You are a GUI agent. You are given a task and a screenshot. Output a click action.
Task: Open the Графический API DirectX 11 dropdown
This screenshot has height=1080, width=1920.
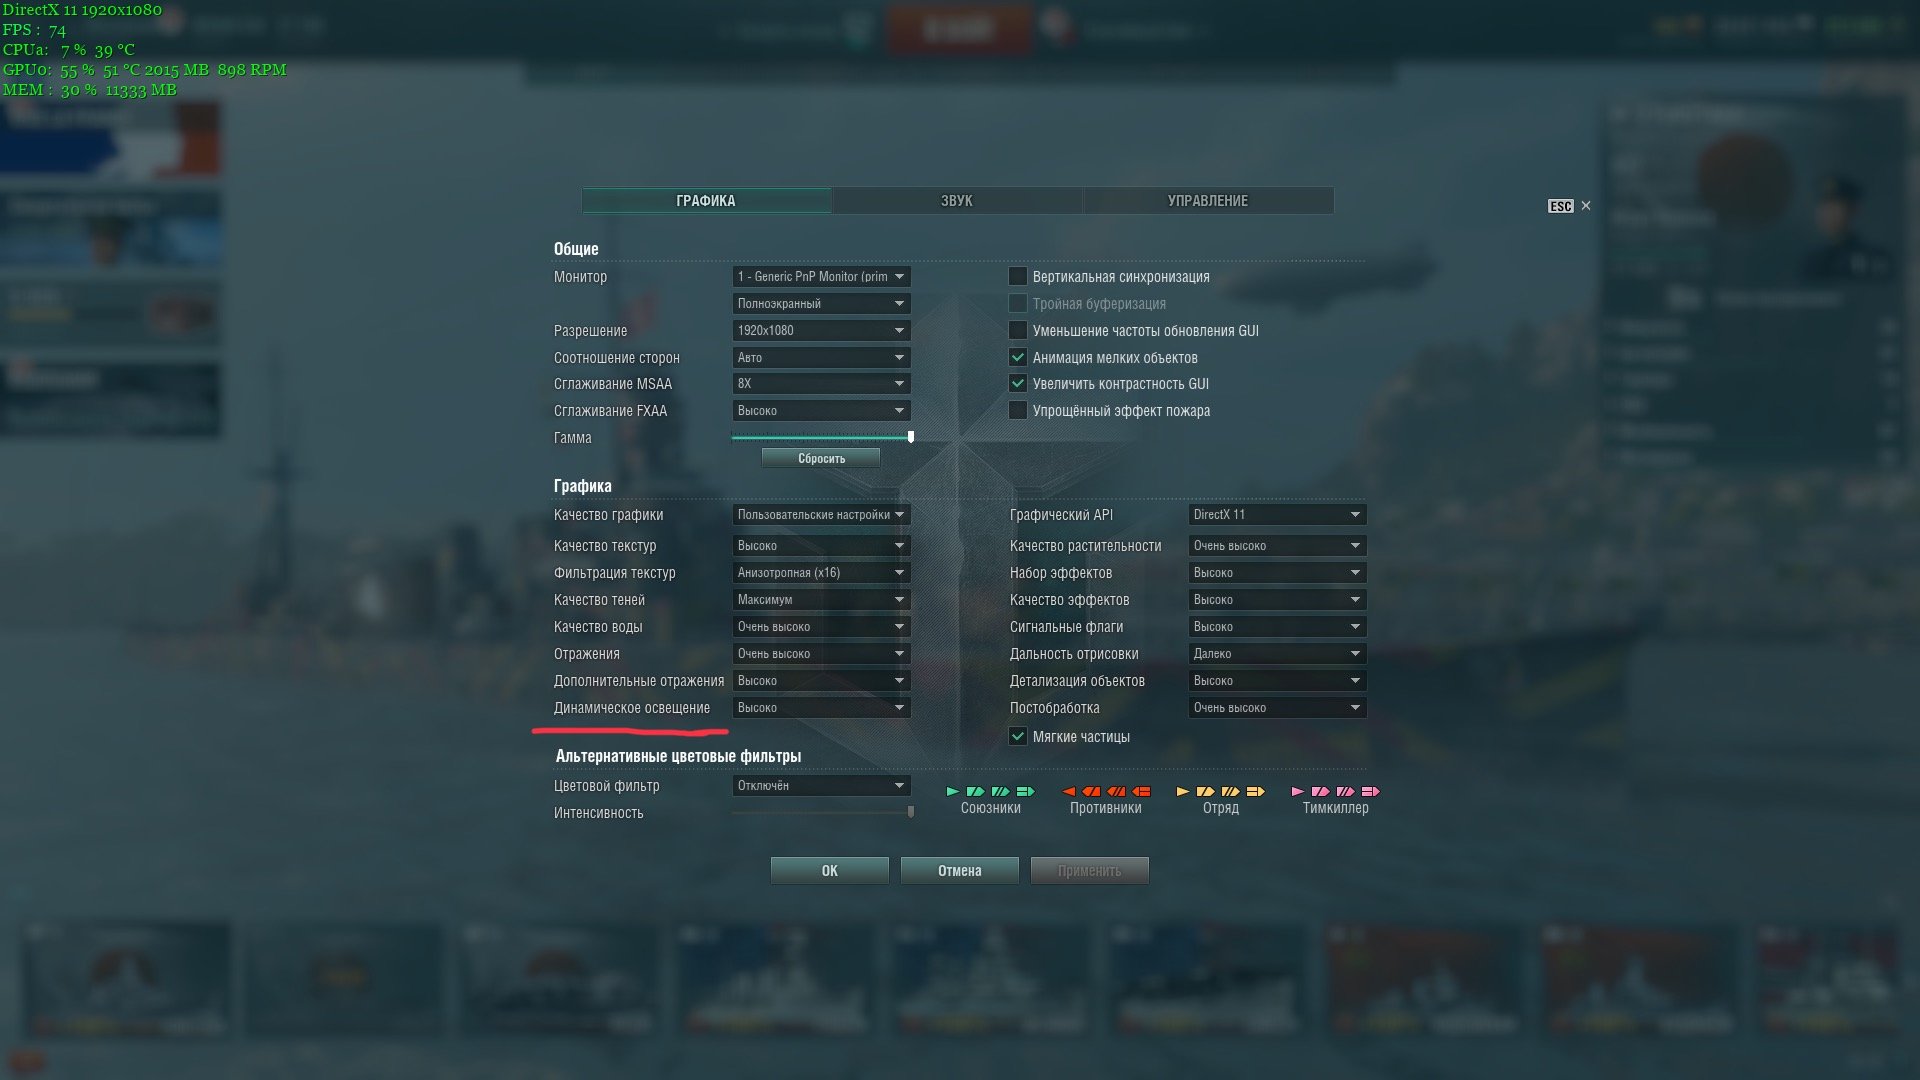pos(1277,514)
